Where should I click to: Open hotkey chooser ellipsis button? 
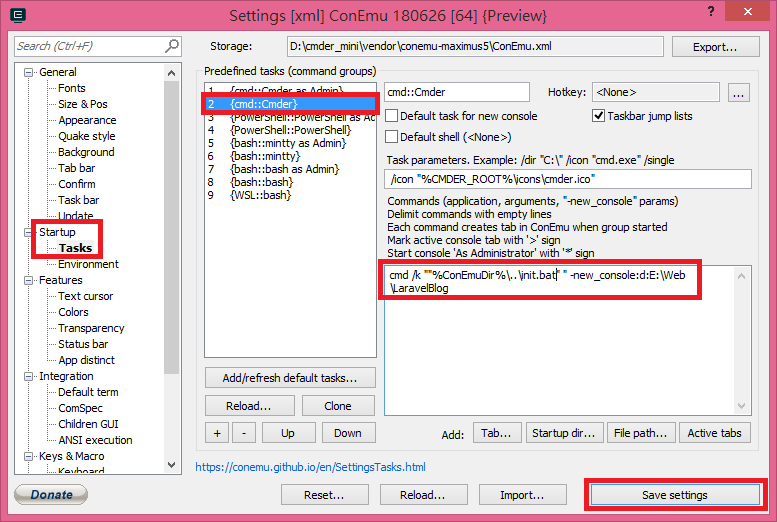pyautogui.click(x=738, y=93)
